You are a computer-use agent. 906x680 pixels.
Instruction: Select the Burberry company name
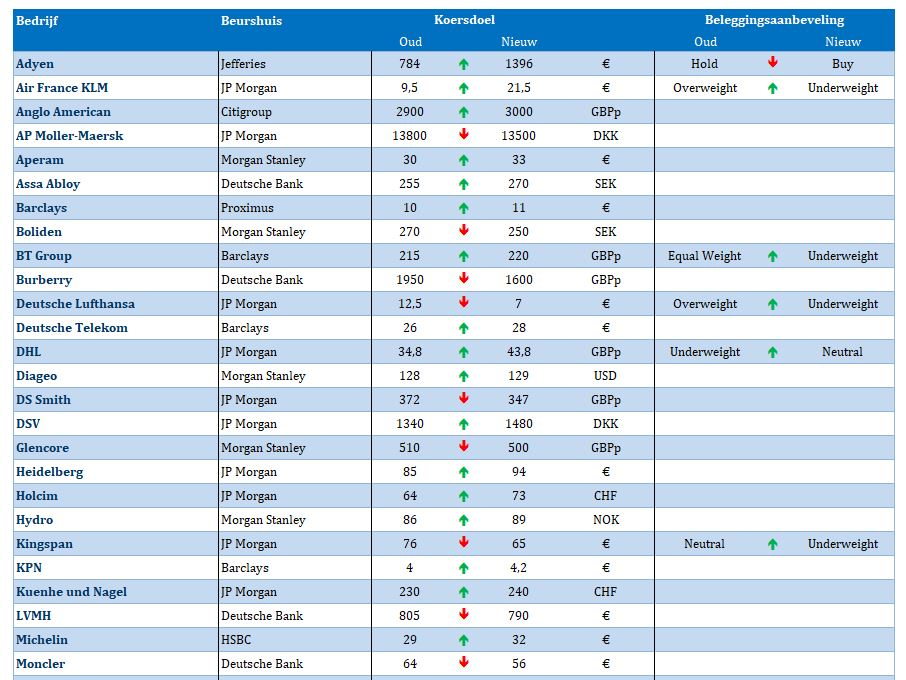pos(44,280)
